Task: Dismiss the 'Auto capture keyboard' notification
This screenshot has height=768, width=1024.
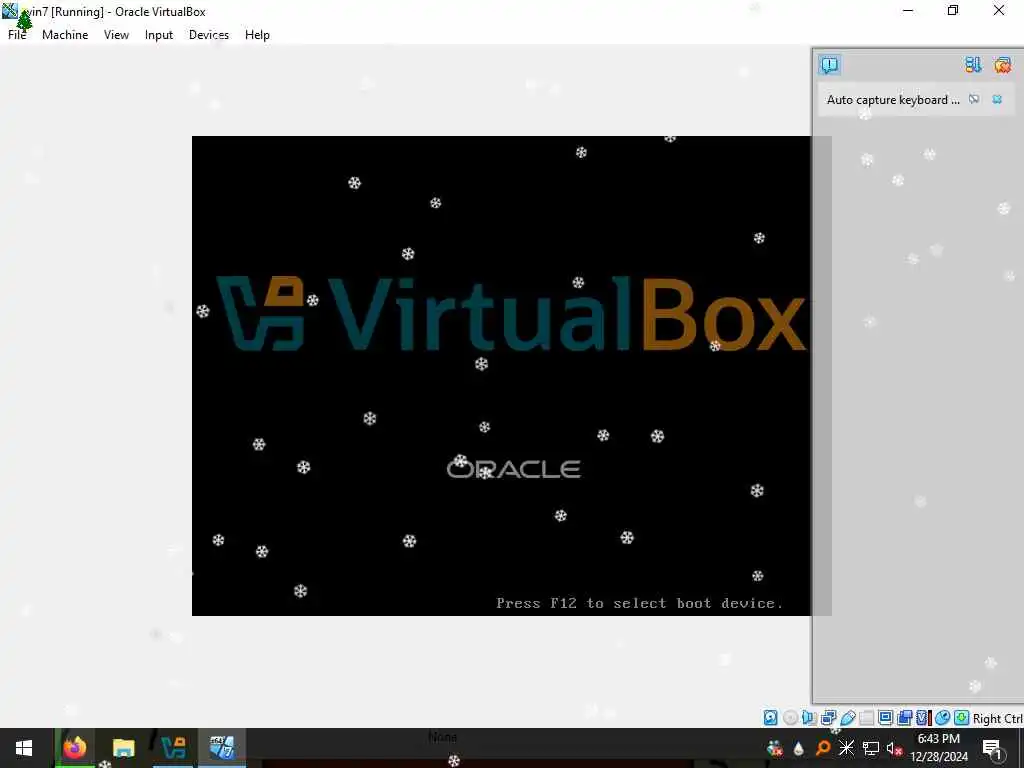Action: (x=997, y=99)
